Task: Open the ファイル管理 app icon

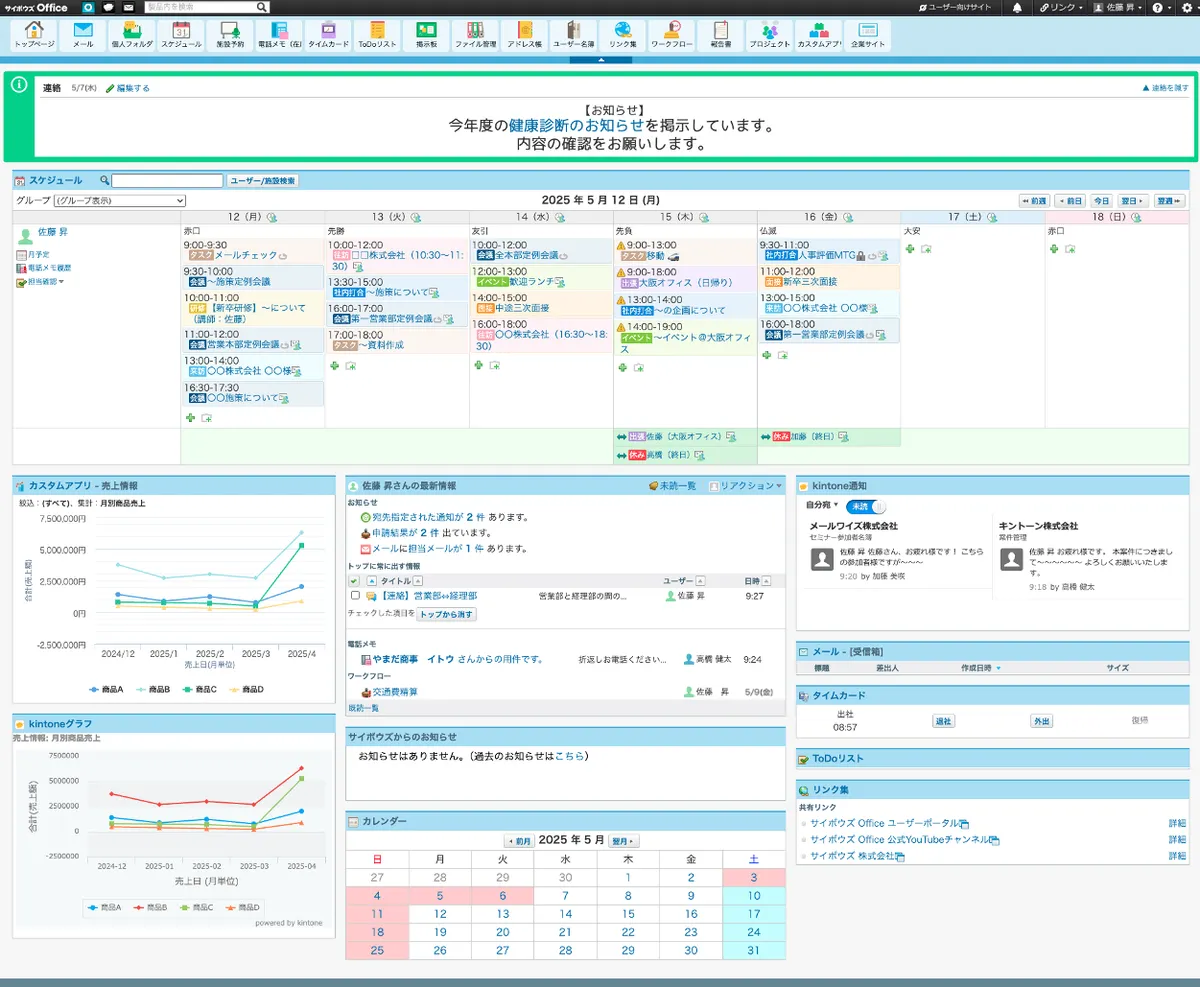Action: [x=475, y=35]
